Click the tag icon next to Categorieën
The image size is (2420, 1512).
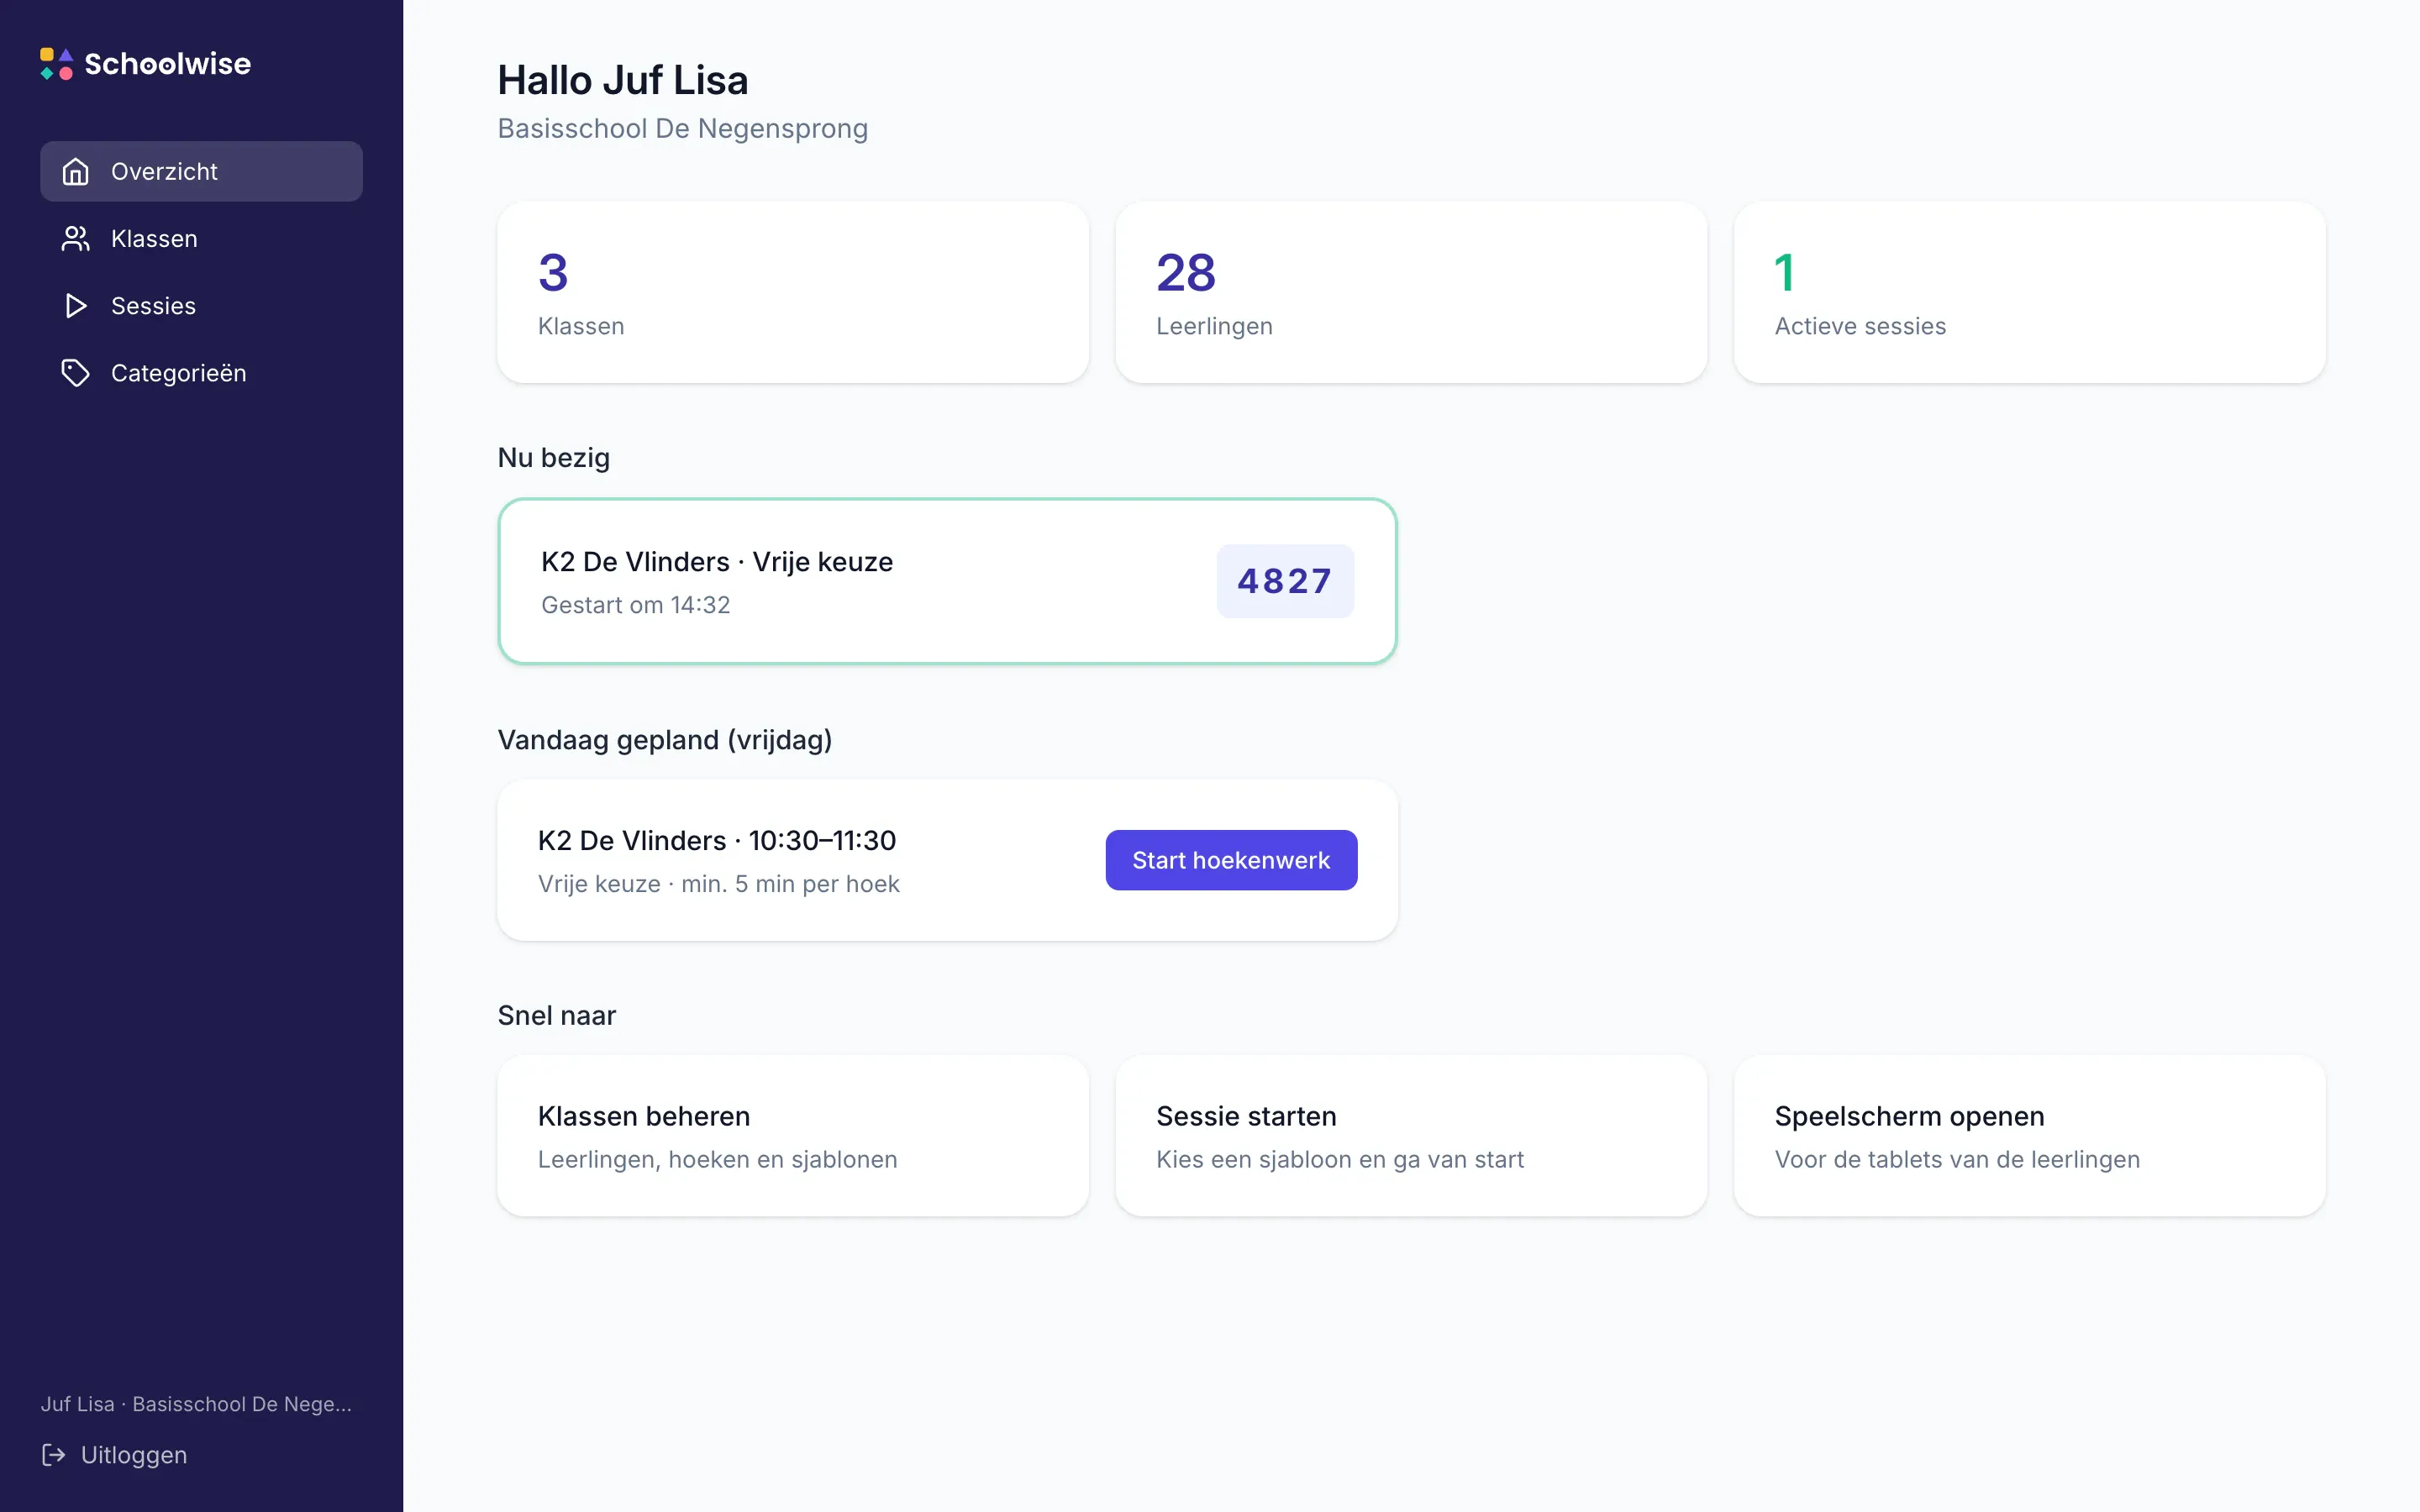click(75, 373)
